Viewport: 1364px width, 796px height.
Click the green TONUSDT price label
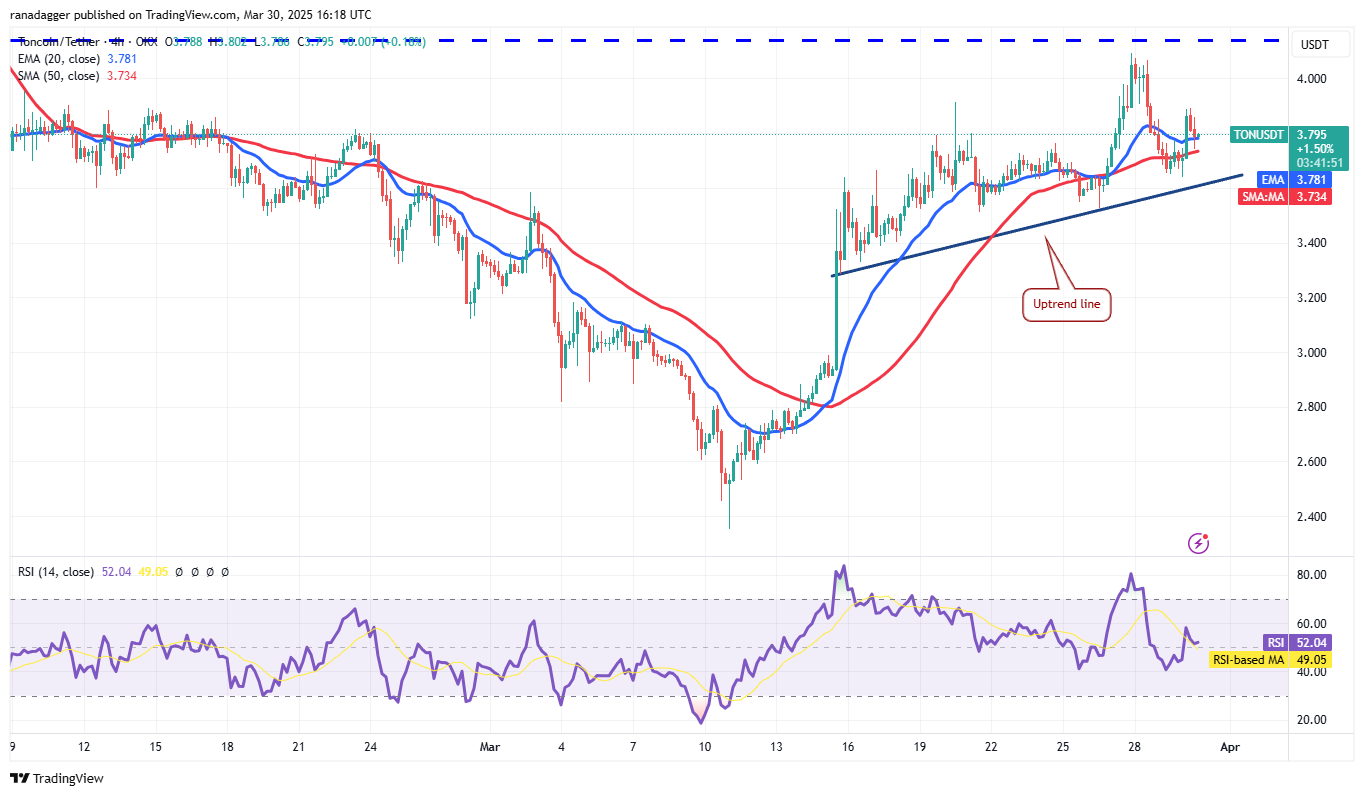1259,134
